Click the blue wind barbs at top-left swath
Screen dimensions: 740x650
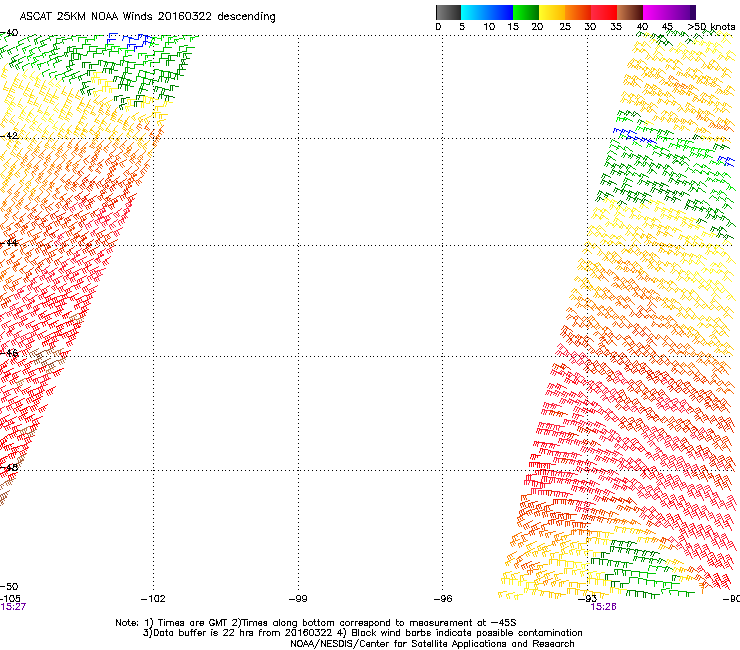point(129,42)
